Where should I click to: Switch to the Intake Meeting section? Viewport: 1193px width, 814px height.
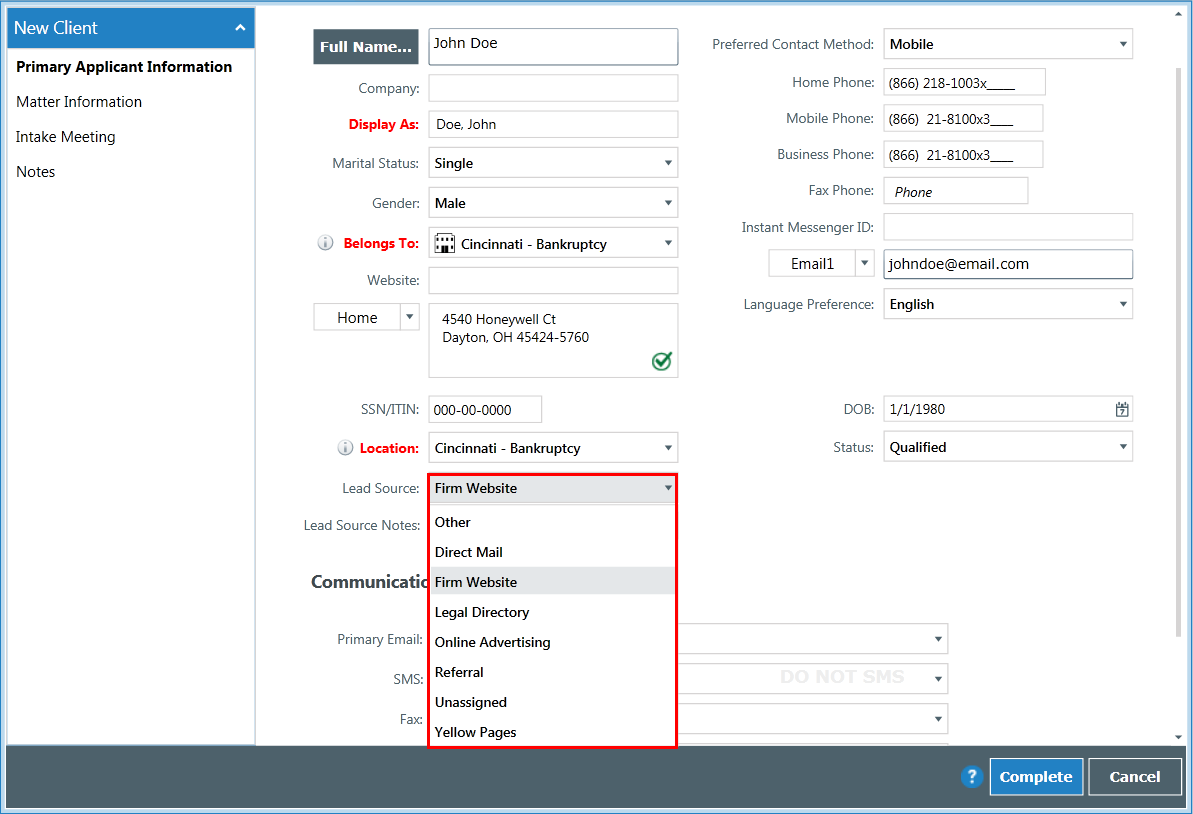[x=65, y=136]
